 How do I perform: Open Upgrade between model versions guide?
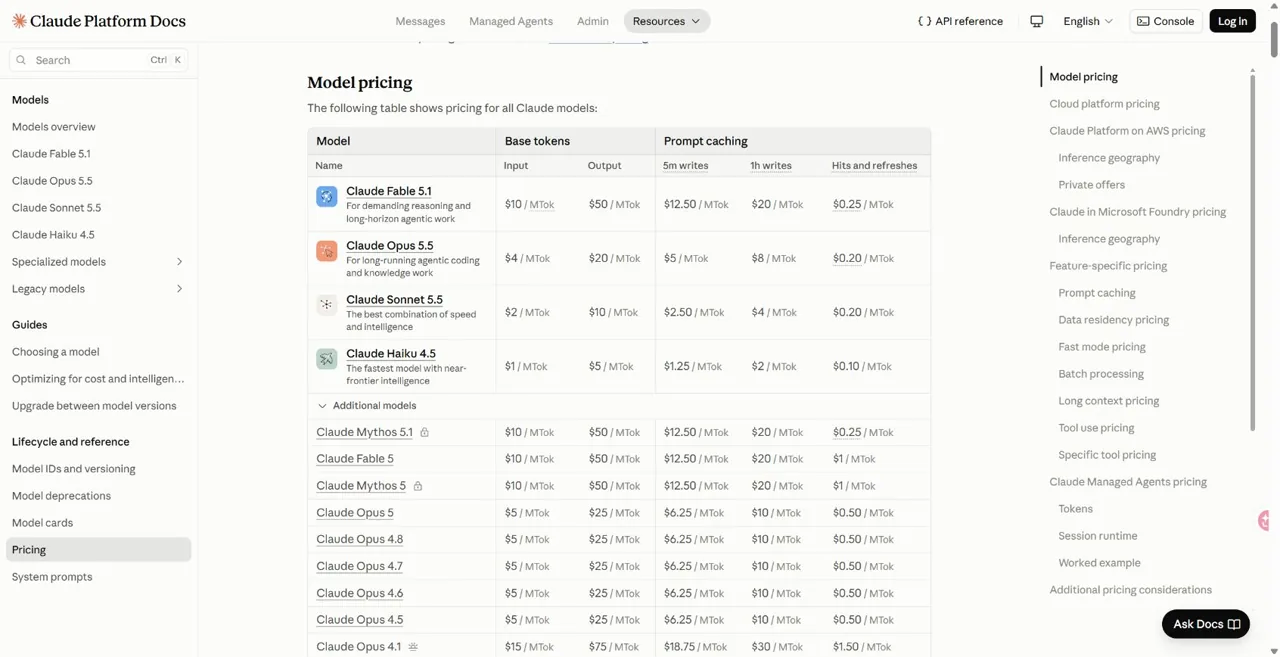[94, 406]
